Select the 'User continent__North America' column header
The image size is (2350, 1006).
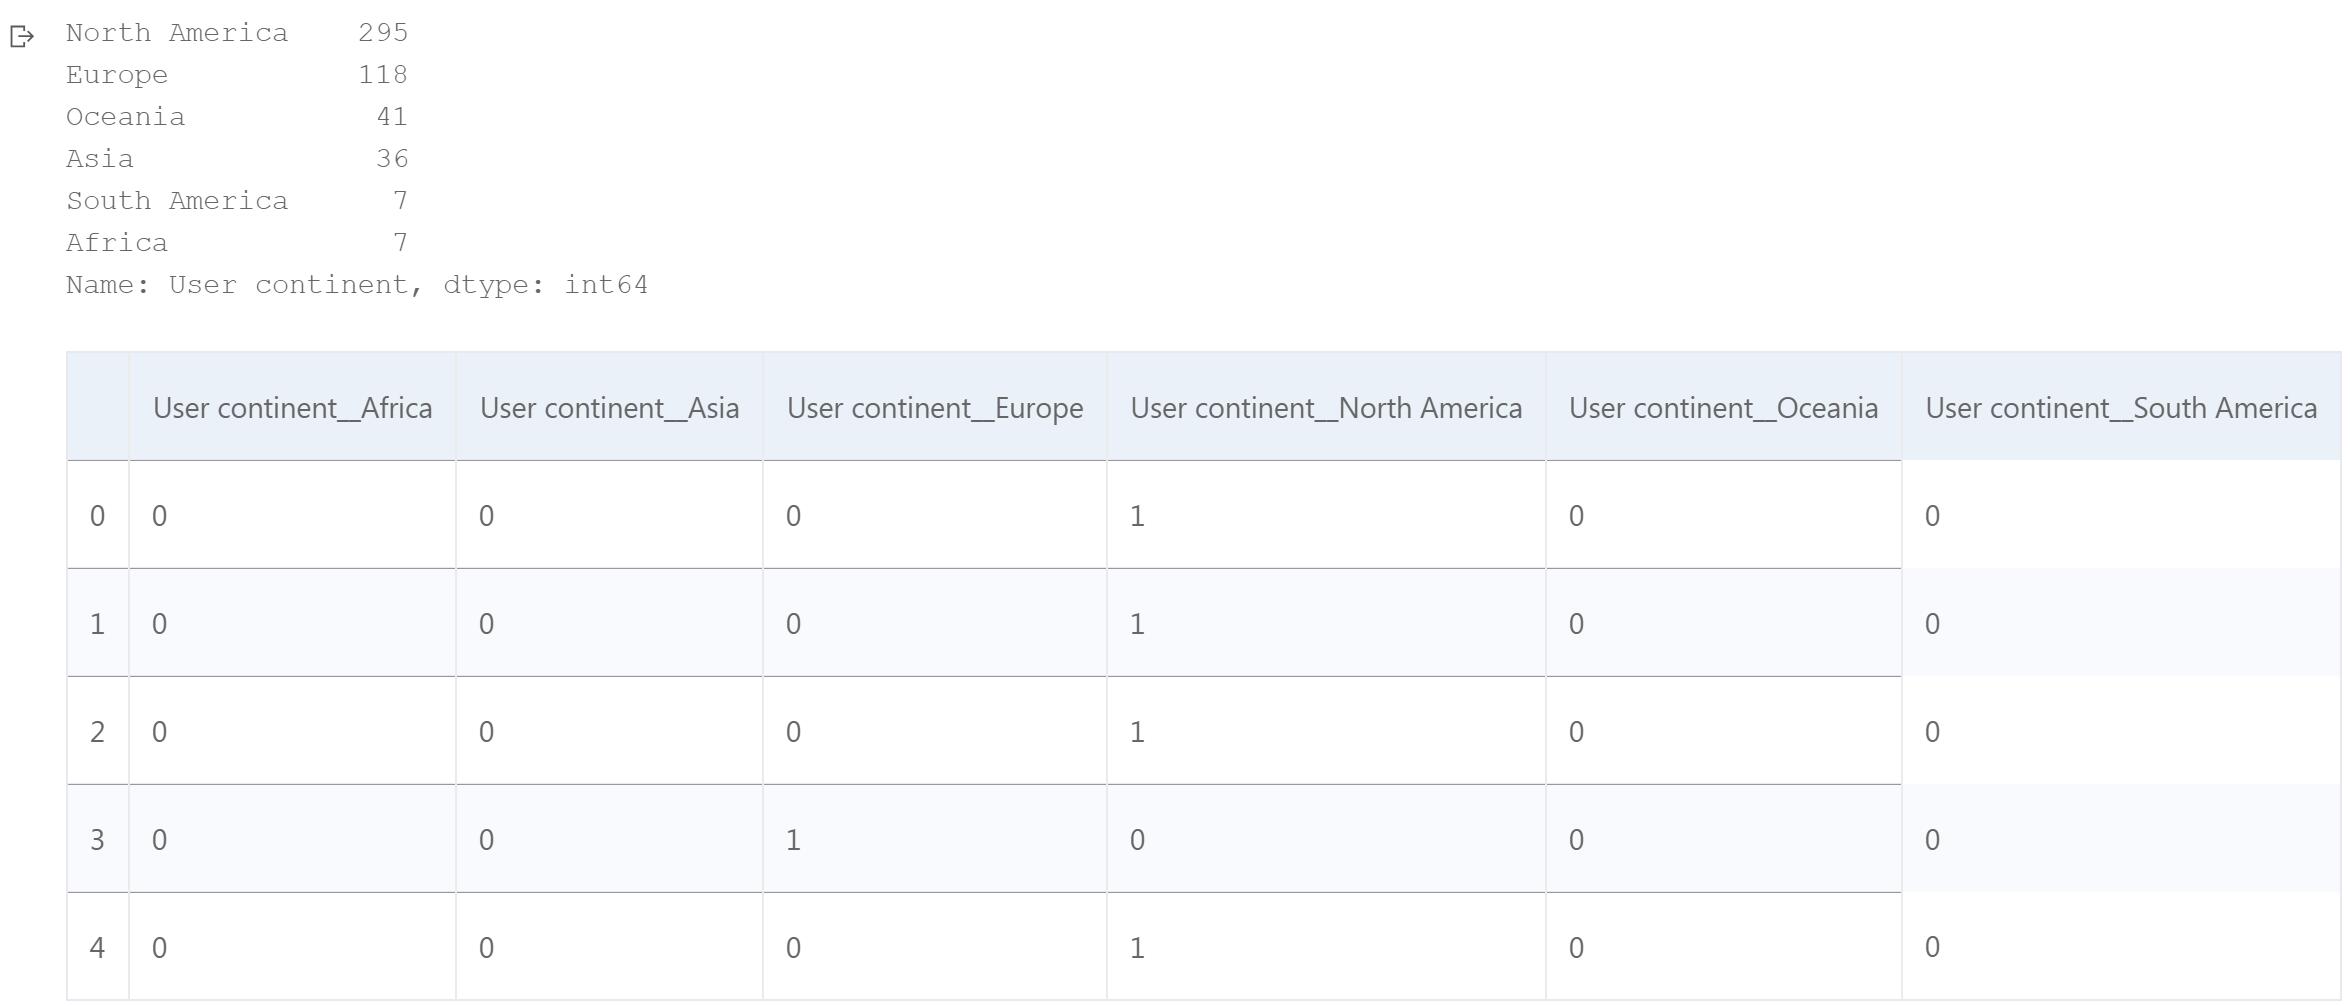click(1326, 408)
